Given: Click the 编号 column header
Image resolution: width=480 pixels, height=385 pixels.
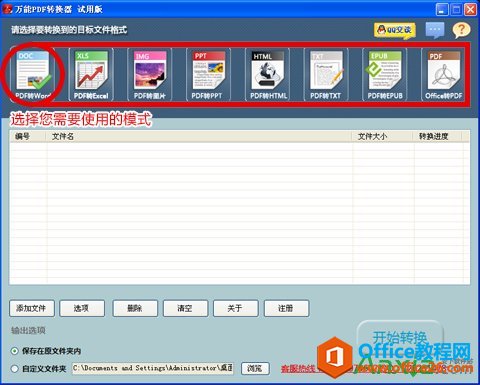Looking at the screenshot, I should pos(28,136).
